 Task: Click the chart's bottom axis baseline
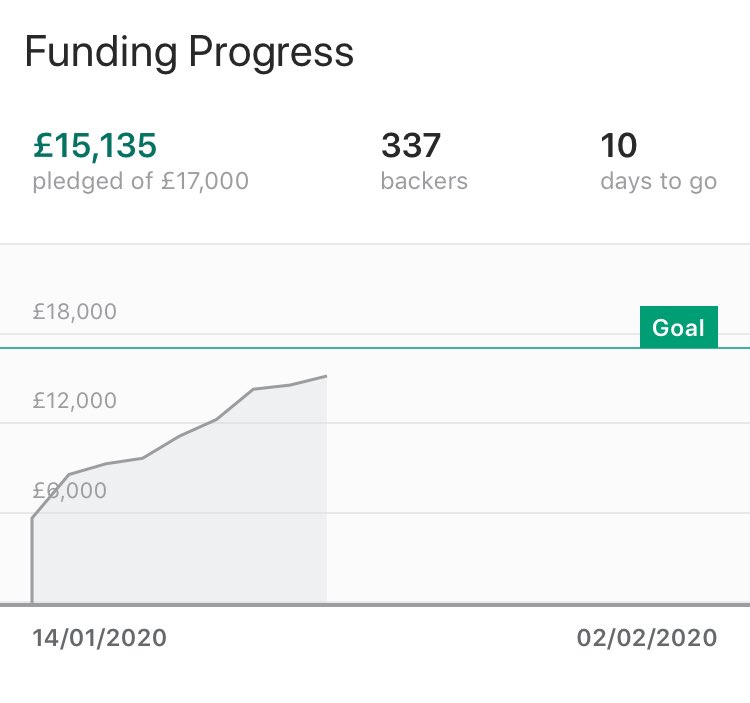point(375,605)
